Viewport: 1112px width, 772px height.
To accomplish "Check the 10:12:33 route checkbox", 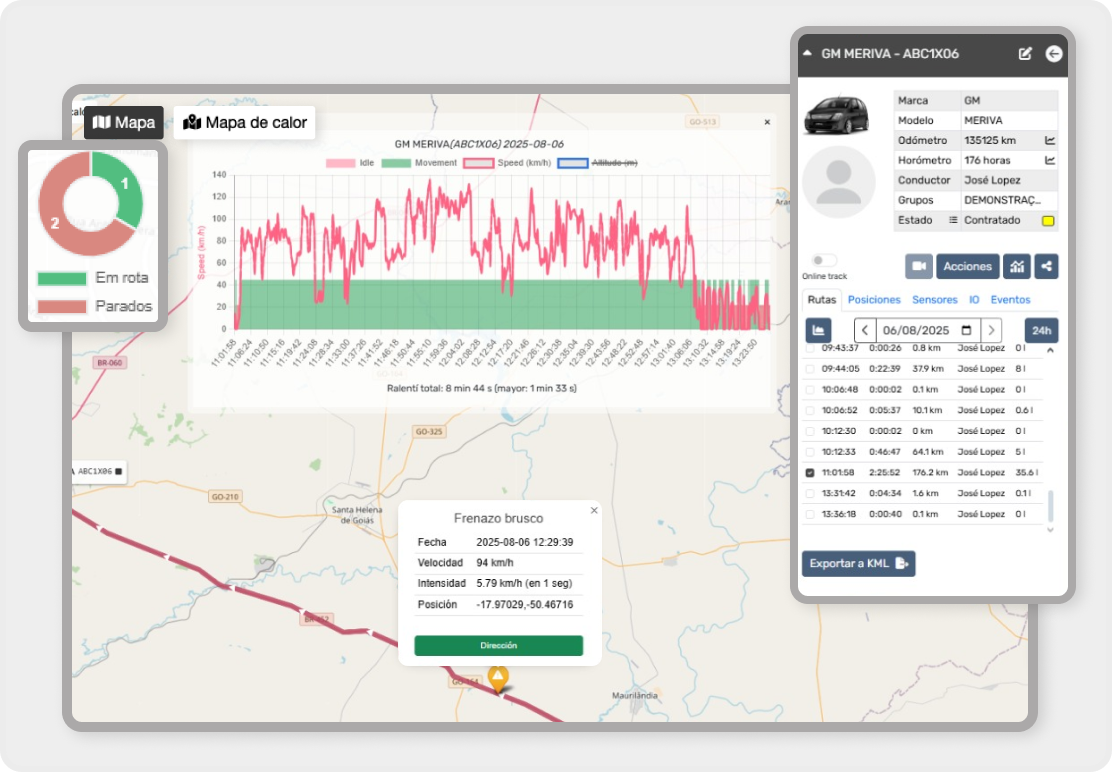I will [x=810, y=452].
